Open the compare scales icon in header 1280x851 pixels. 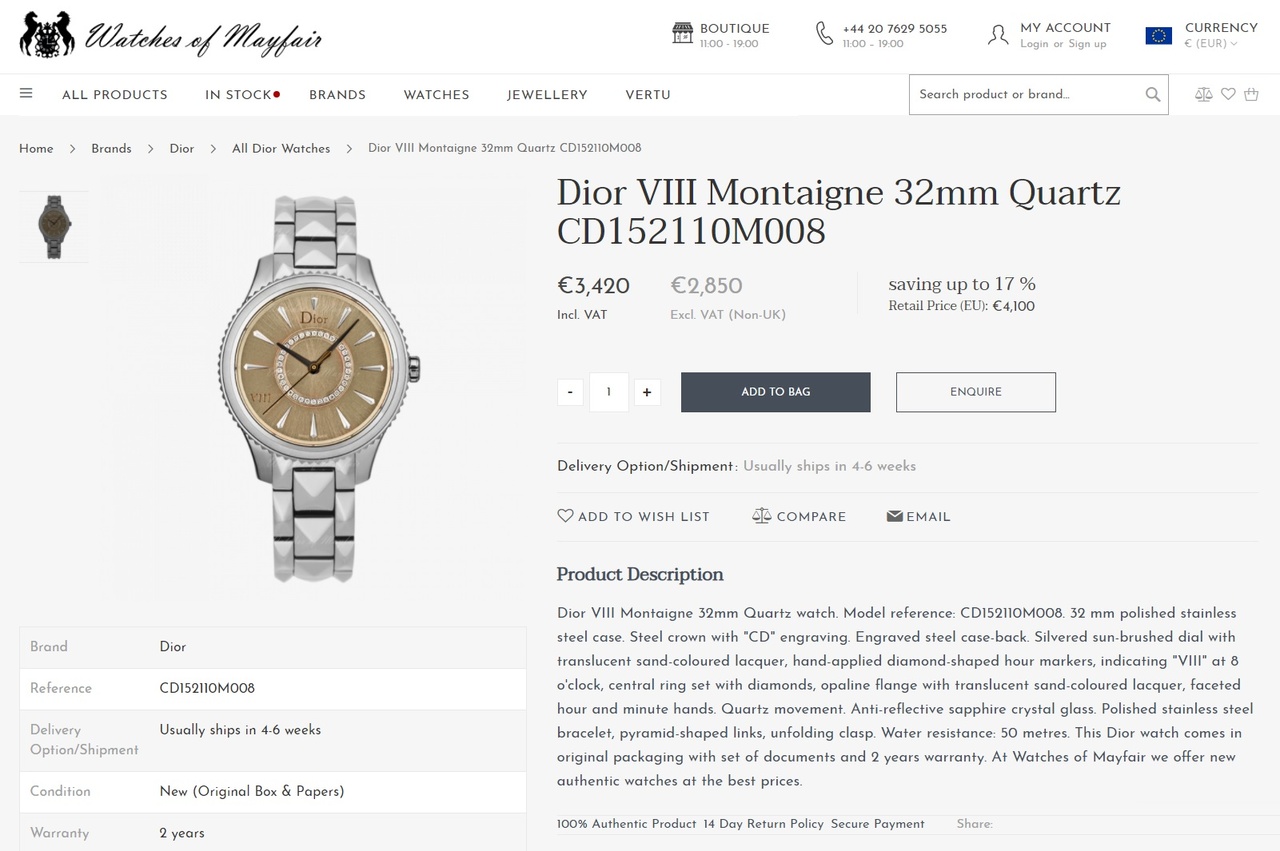[1203, 94]
